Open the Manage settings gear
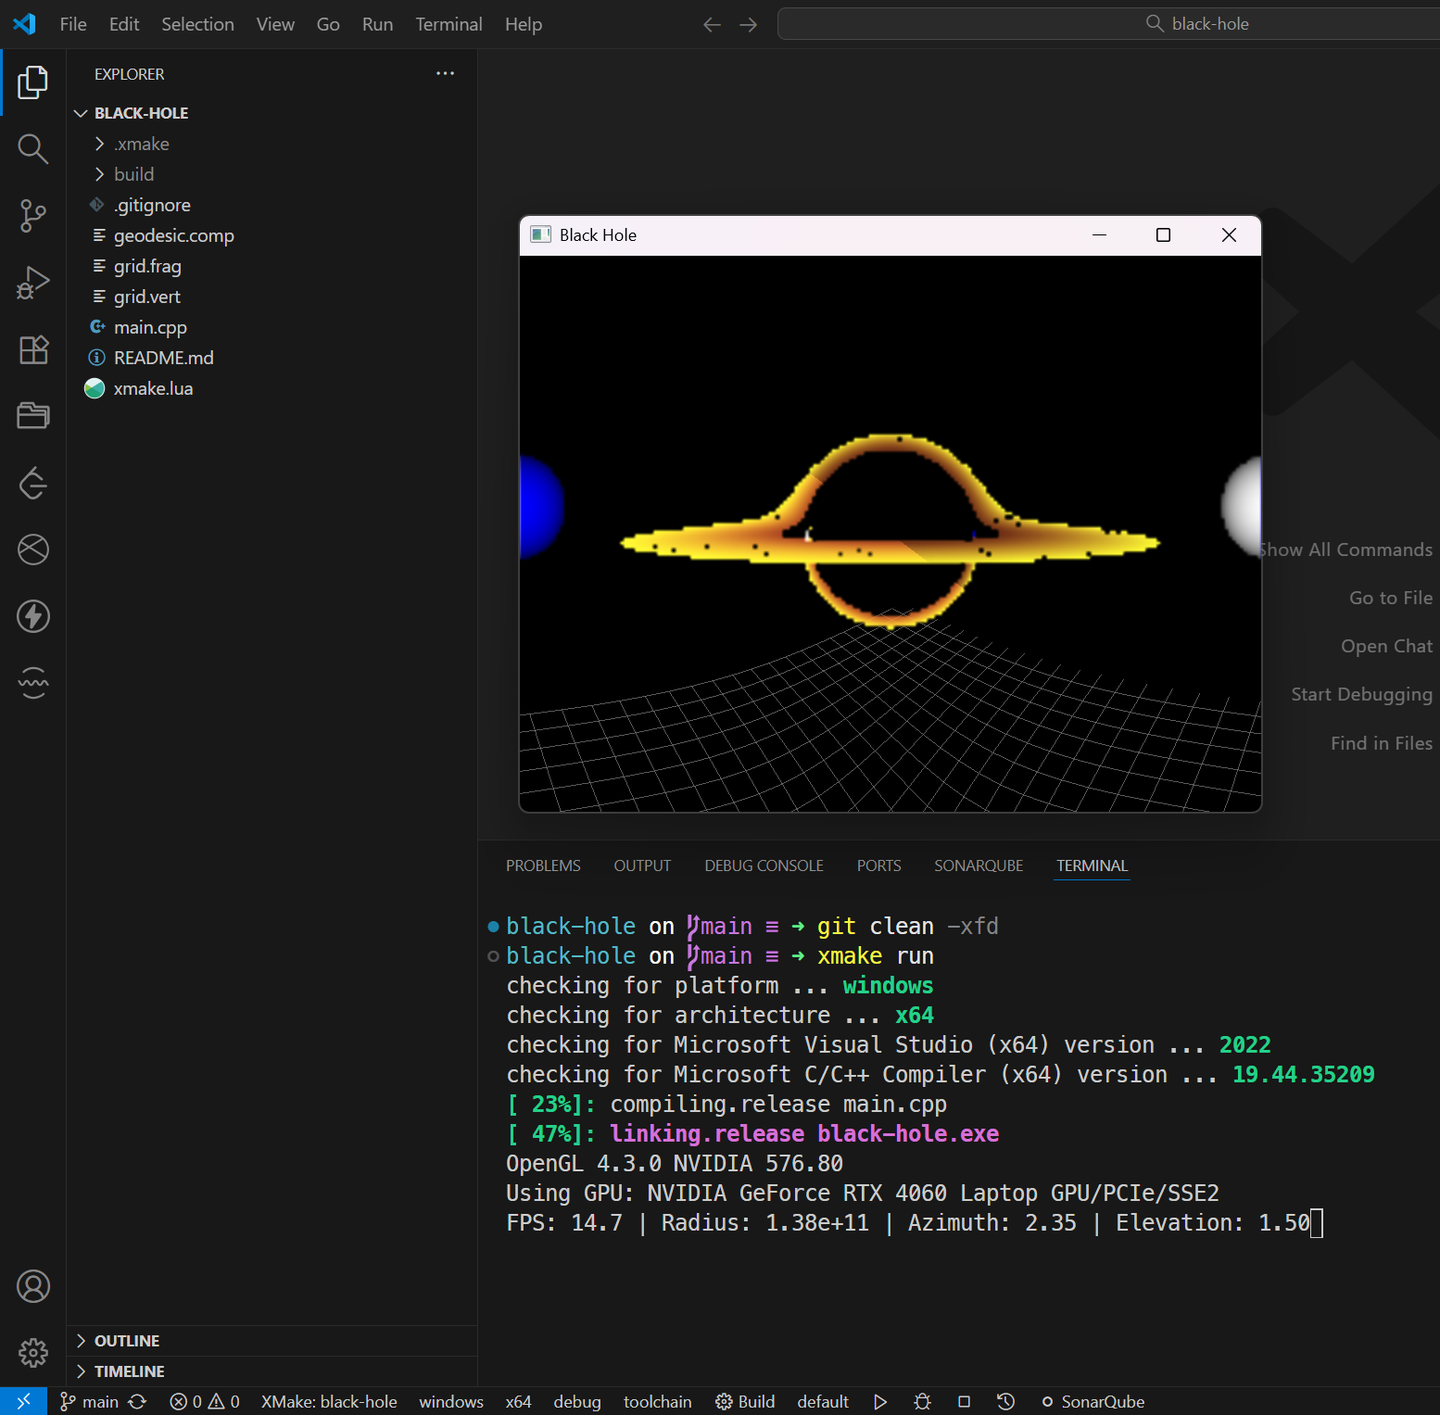This screenshot has height=1415, width=1440. click(x=33, y=1353)
